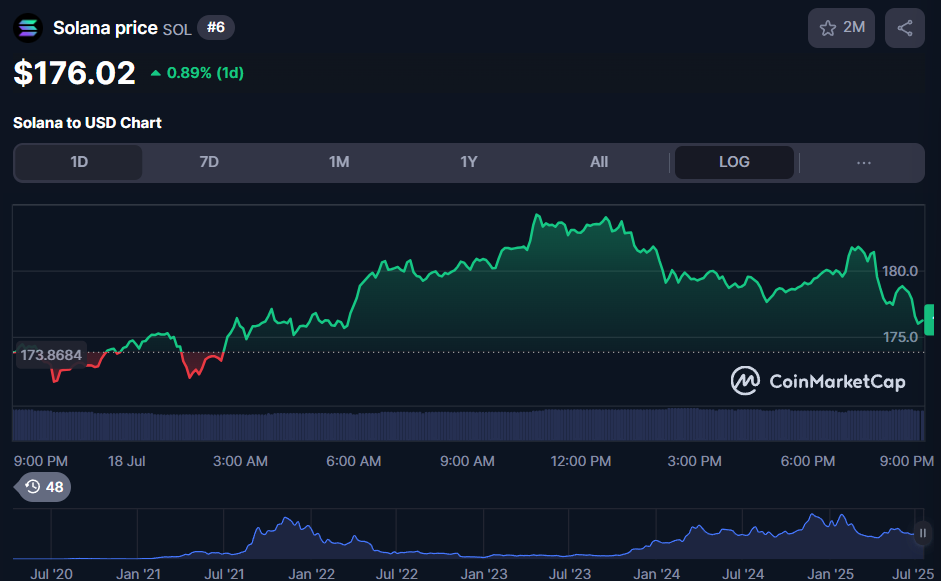Open the clock history 48 badge
941x581 pixels.
[x=43, y=487]
